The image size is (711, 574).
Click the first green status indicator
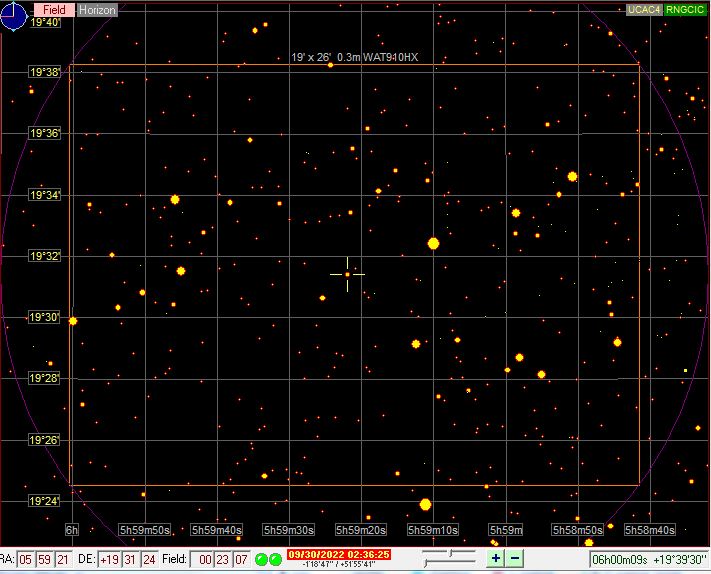pos(262,559)
